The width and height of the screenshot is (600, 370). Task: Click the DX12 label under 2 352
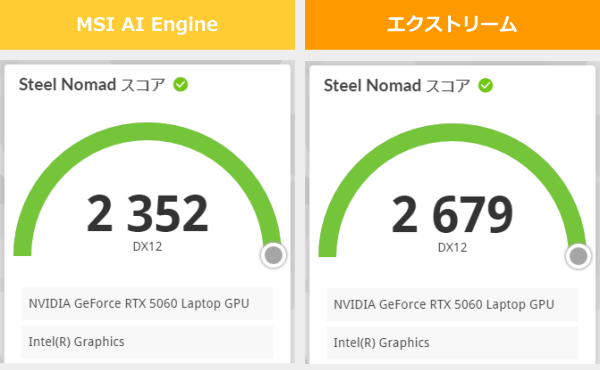tap(147, 247)
